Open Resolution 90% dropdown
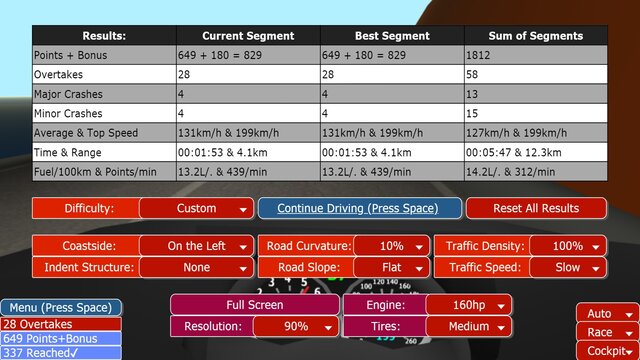The height and width of the screenshot is (360, 640). 296,327
